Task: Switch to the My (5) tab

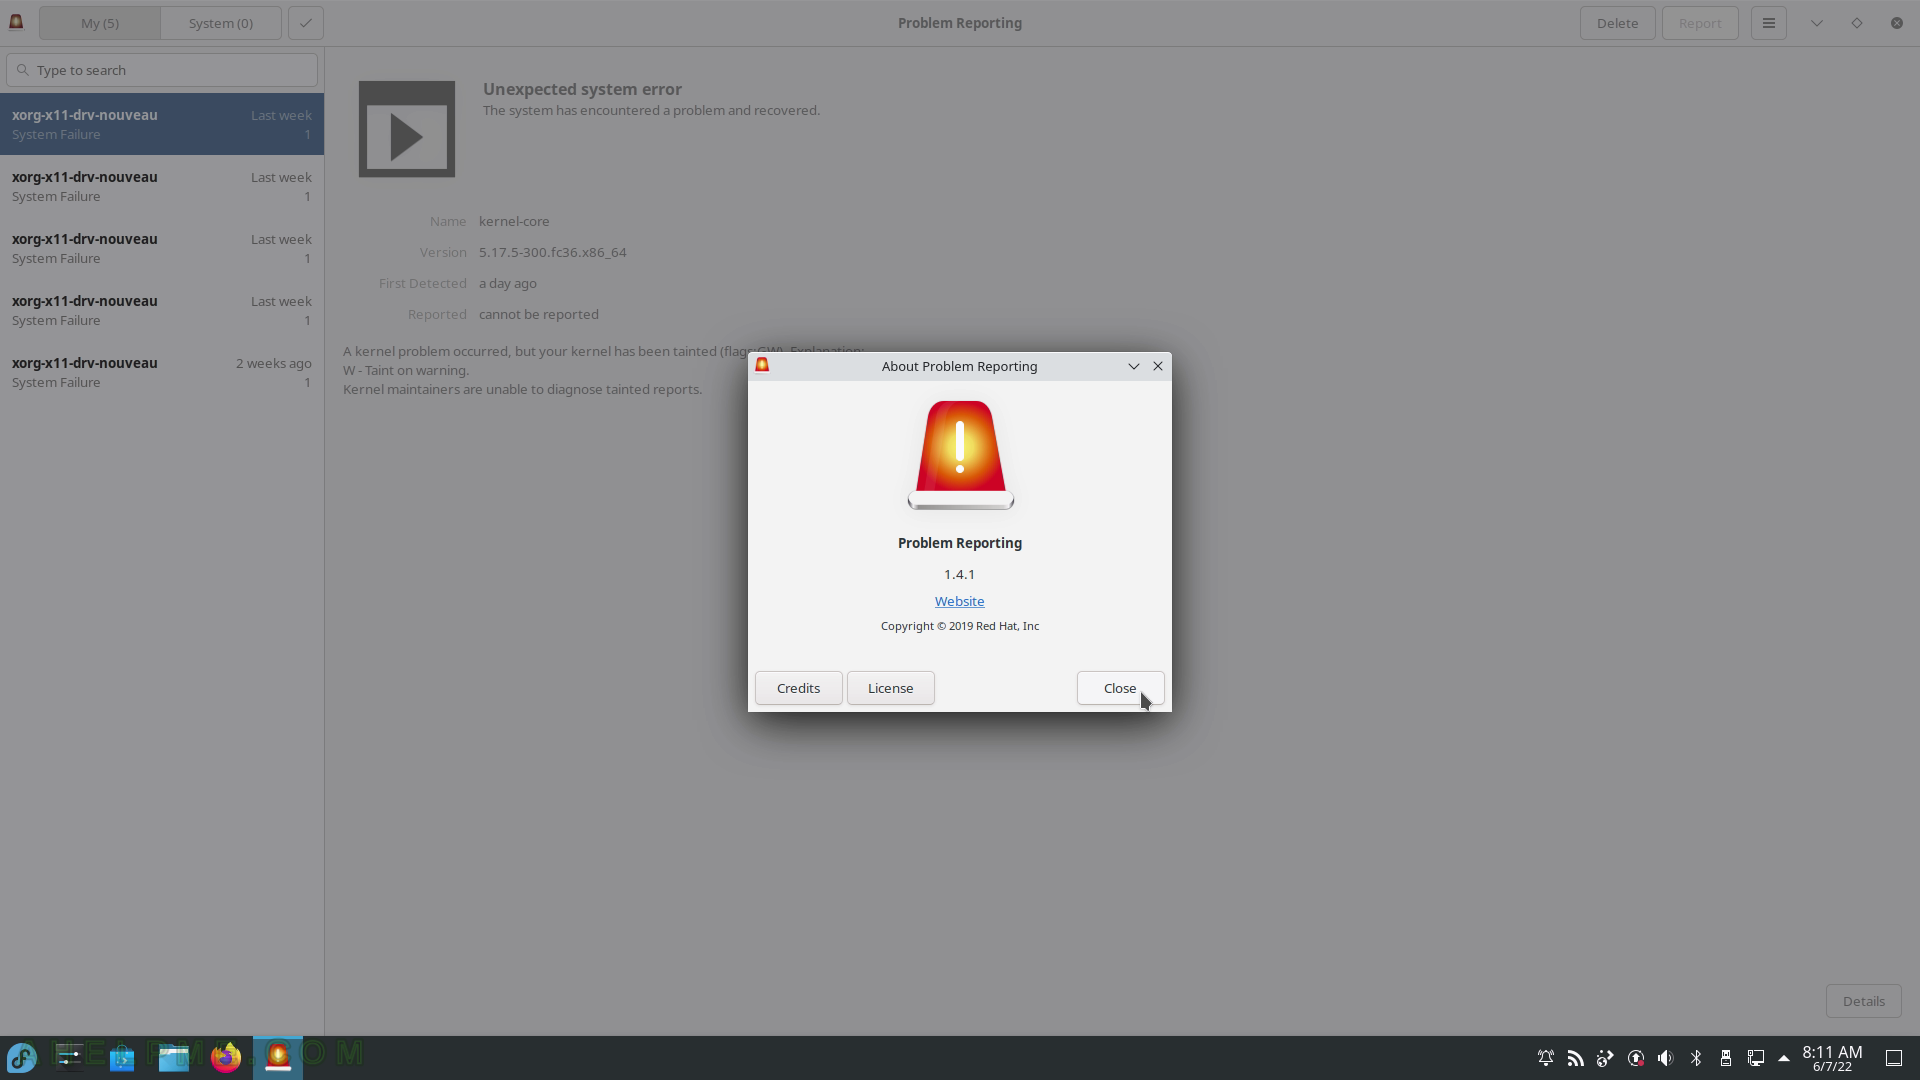Action: [x=100, y=23]
